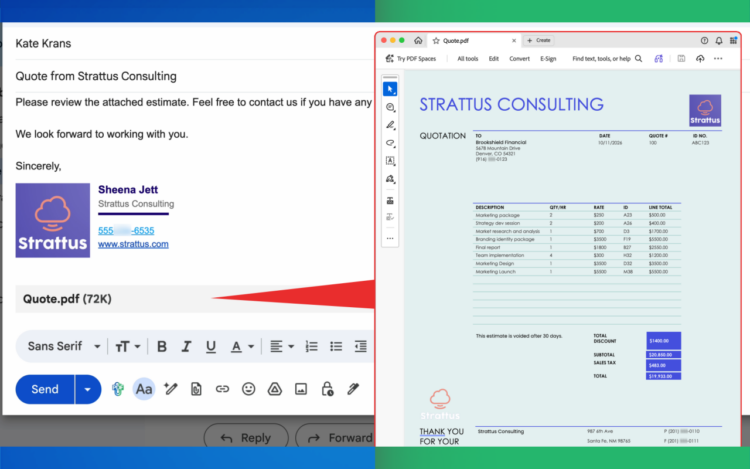
Task: Click the colorful extension icon beside Send
Action: 118,389
